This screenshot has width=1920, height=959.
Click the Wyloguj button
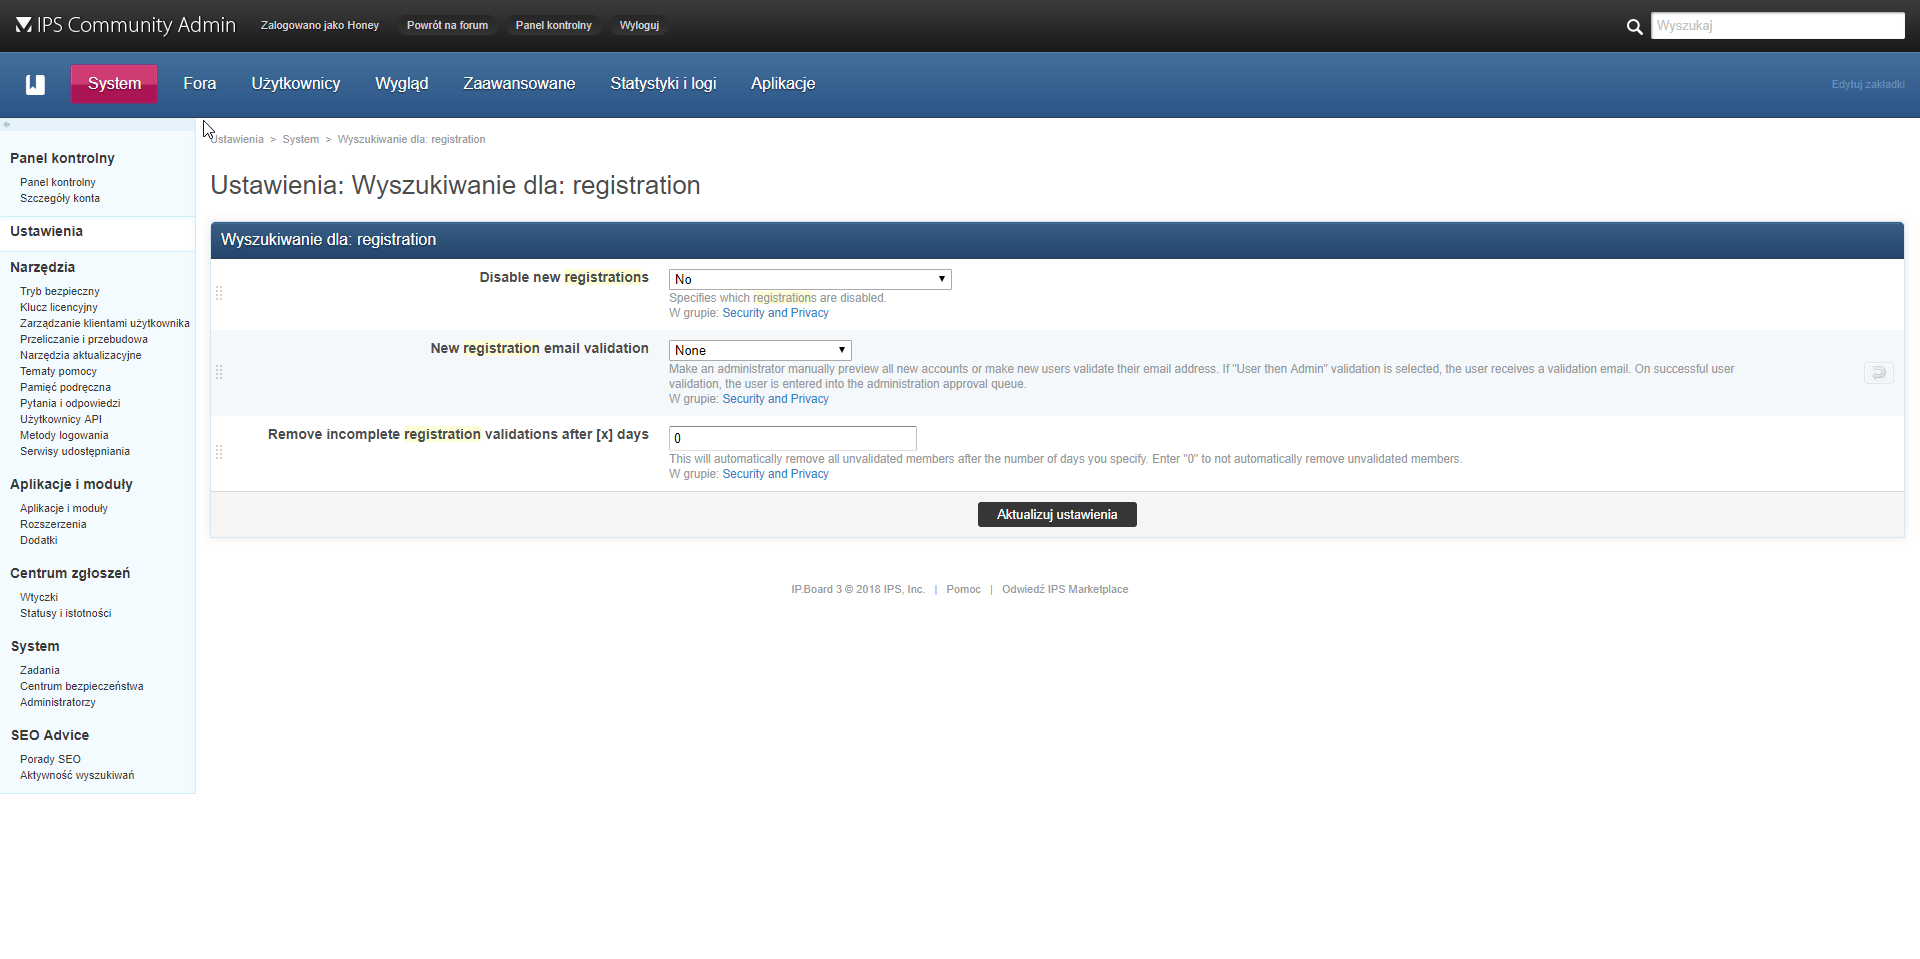638,25
